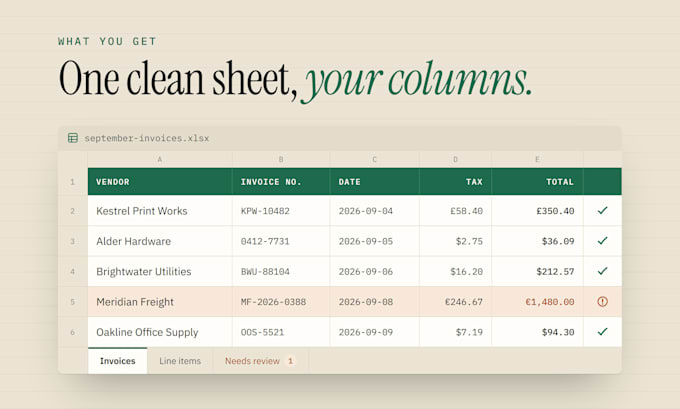Select row number 6
This screenshot has width=680, height=409.
tap(72, 332)
